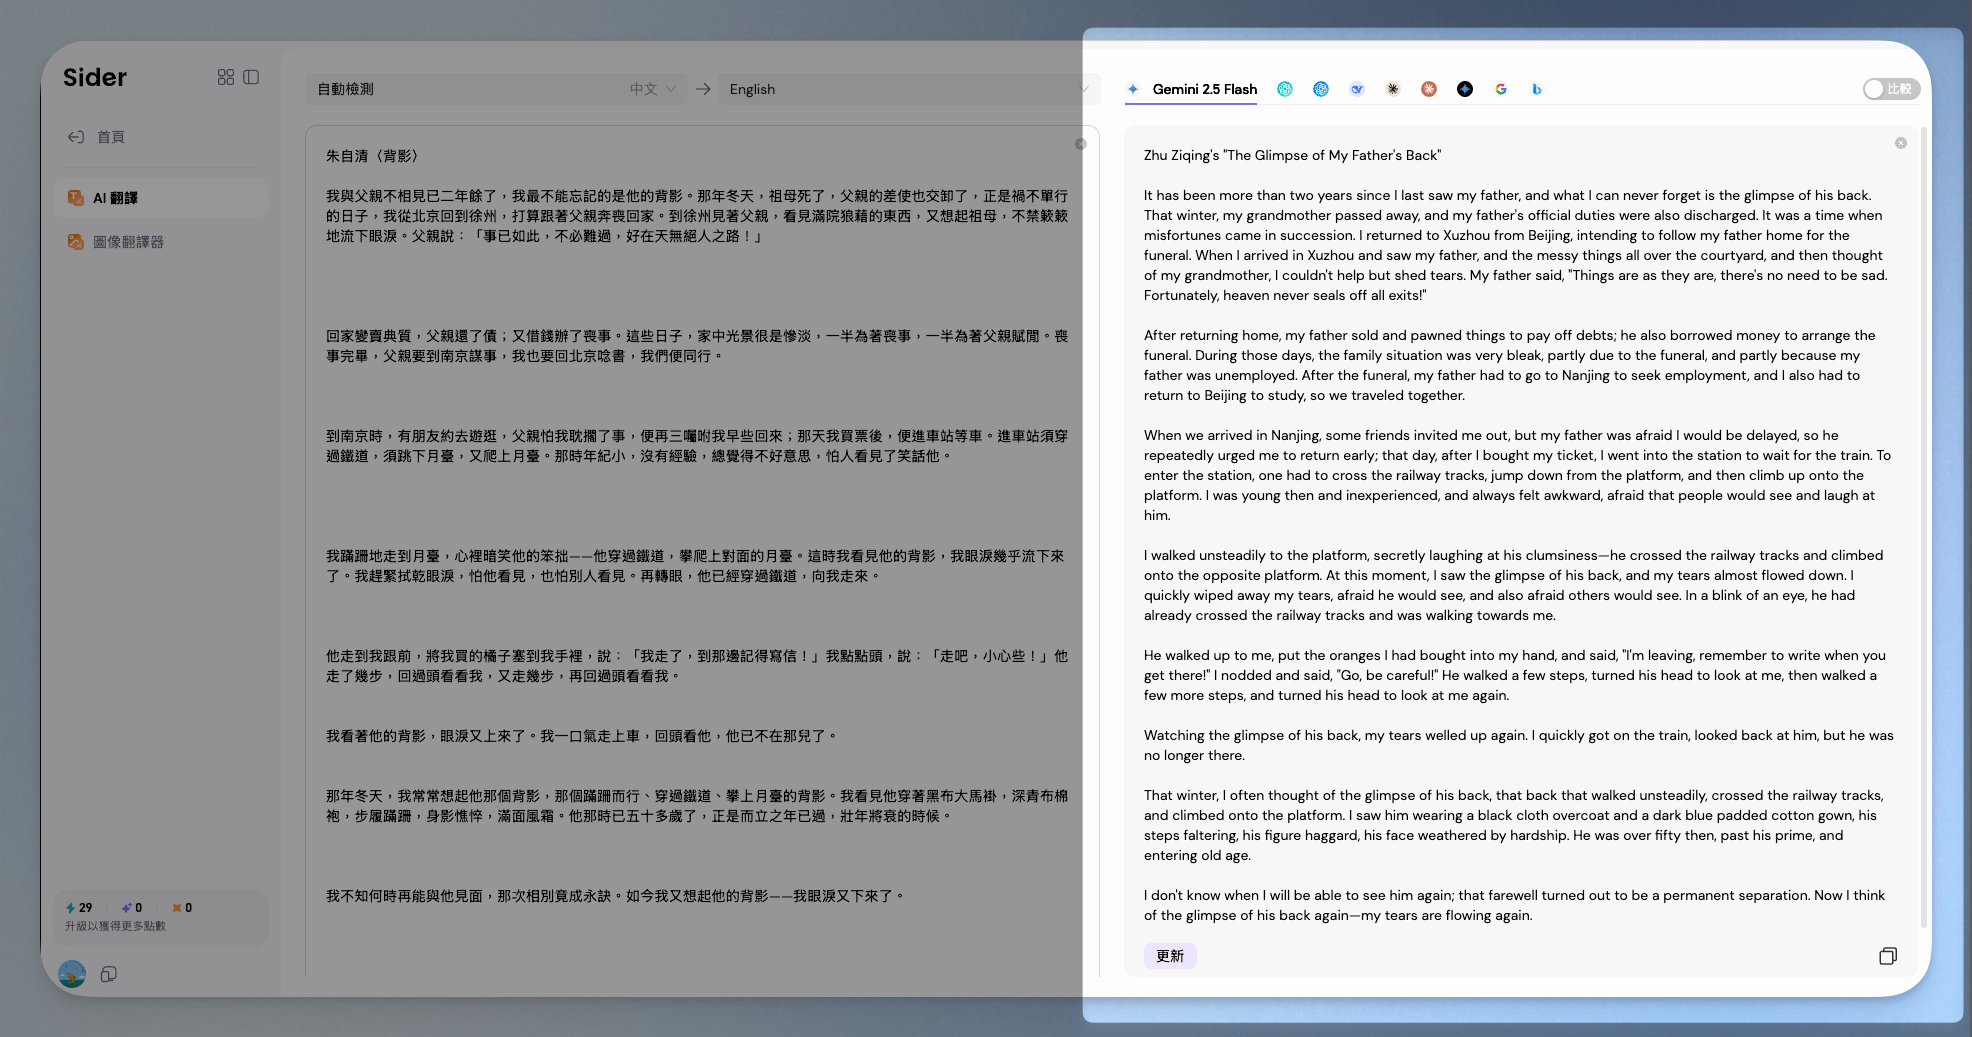Image resolution: width=1972 pixels, height=1037 pixels.
Task: Toggle the 比較 compare switch
Action: click(1889, 89)
